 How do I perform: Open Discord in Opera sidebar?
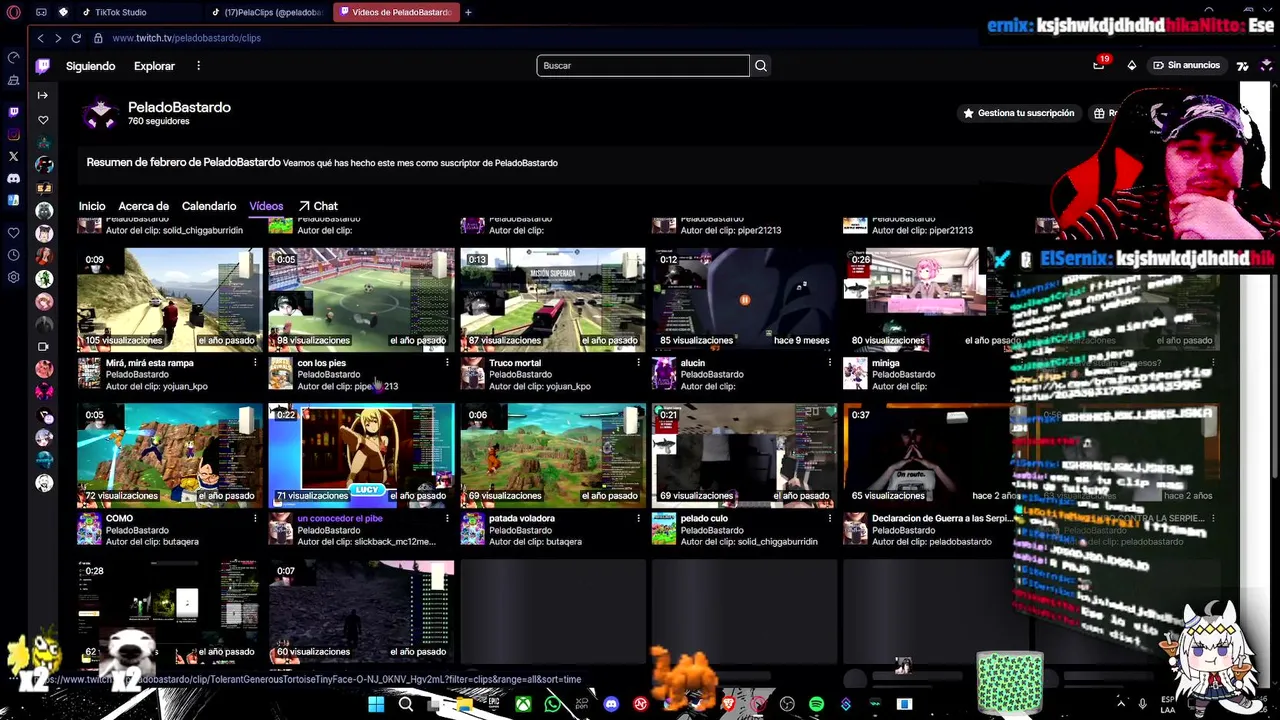(x=14, y=178)
